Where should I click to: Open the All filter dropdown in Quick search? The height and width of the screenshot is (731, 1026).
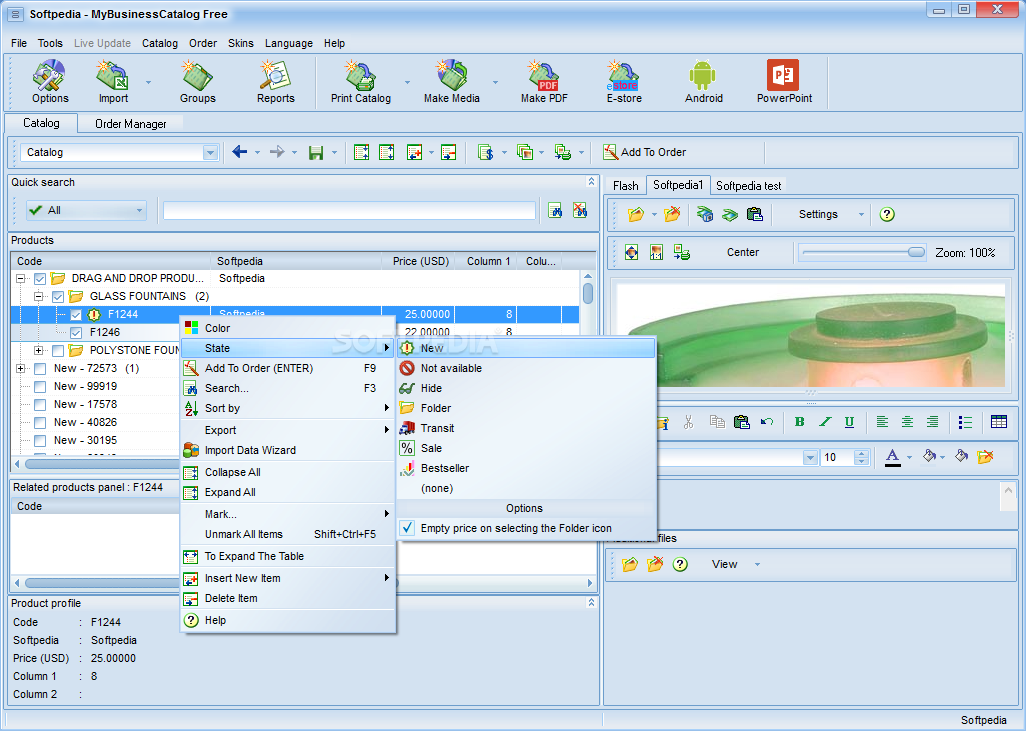pos(139,211)
